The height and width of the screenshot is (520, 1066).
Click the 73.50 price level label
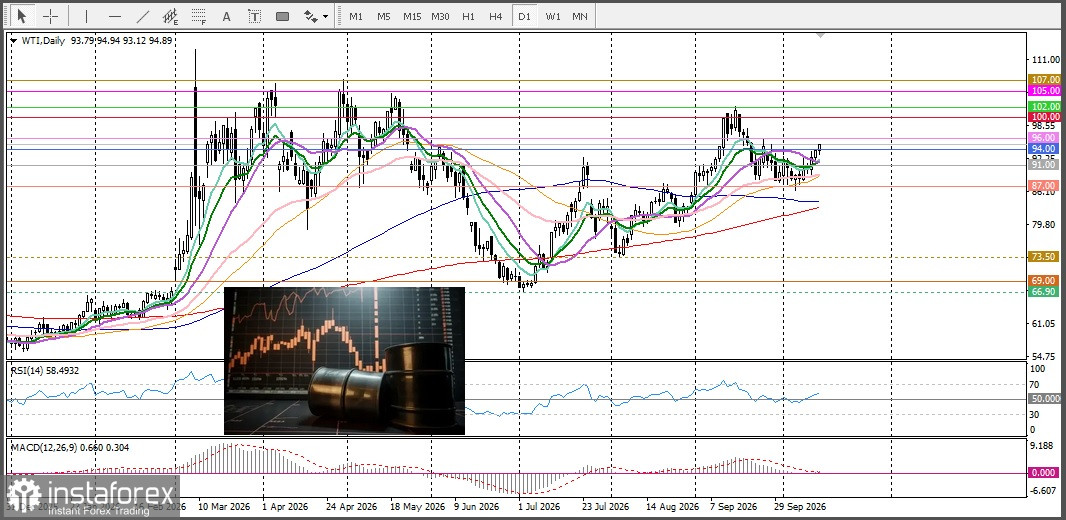[x=1045, y=257]
